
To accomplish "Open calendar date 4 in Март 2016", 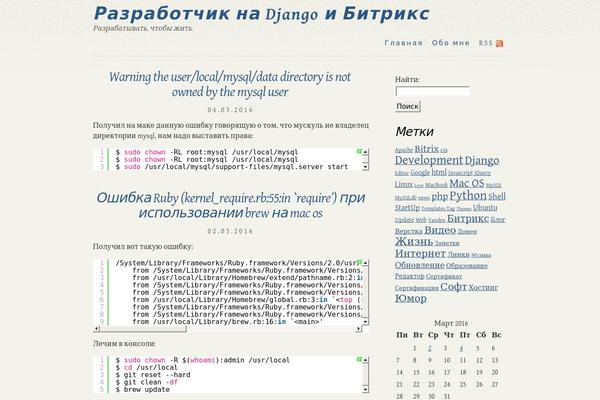I will click(x=461, y=348).
